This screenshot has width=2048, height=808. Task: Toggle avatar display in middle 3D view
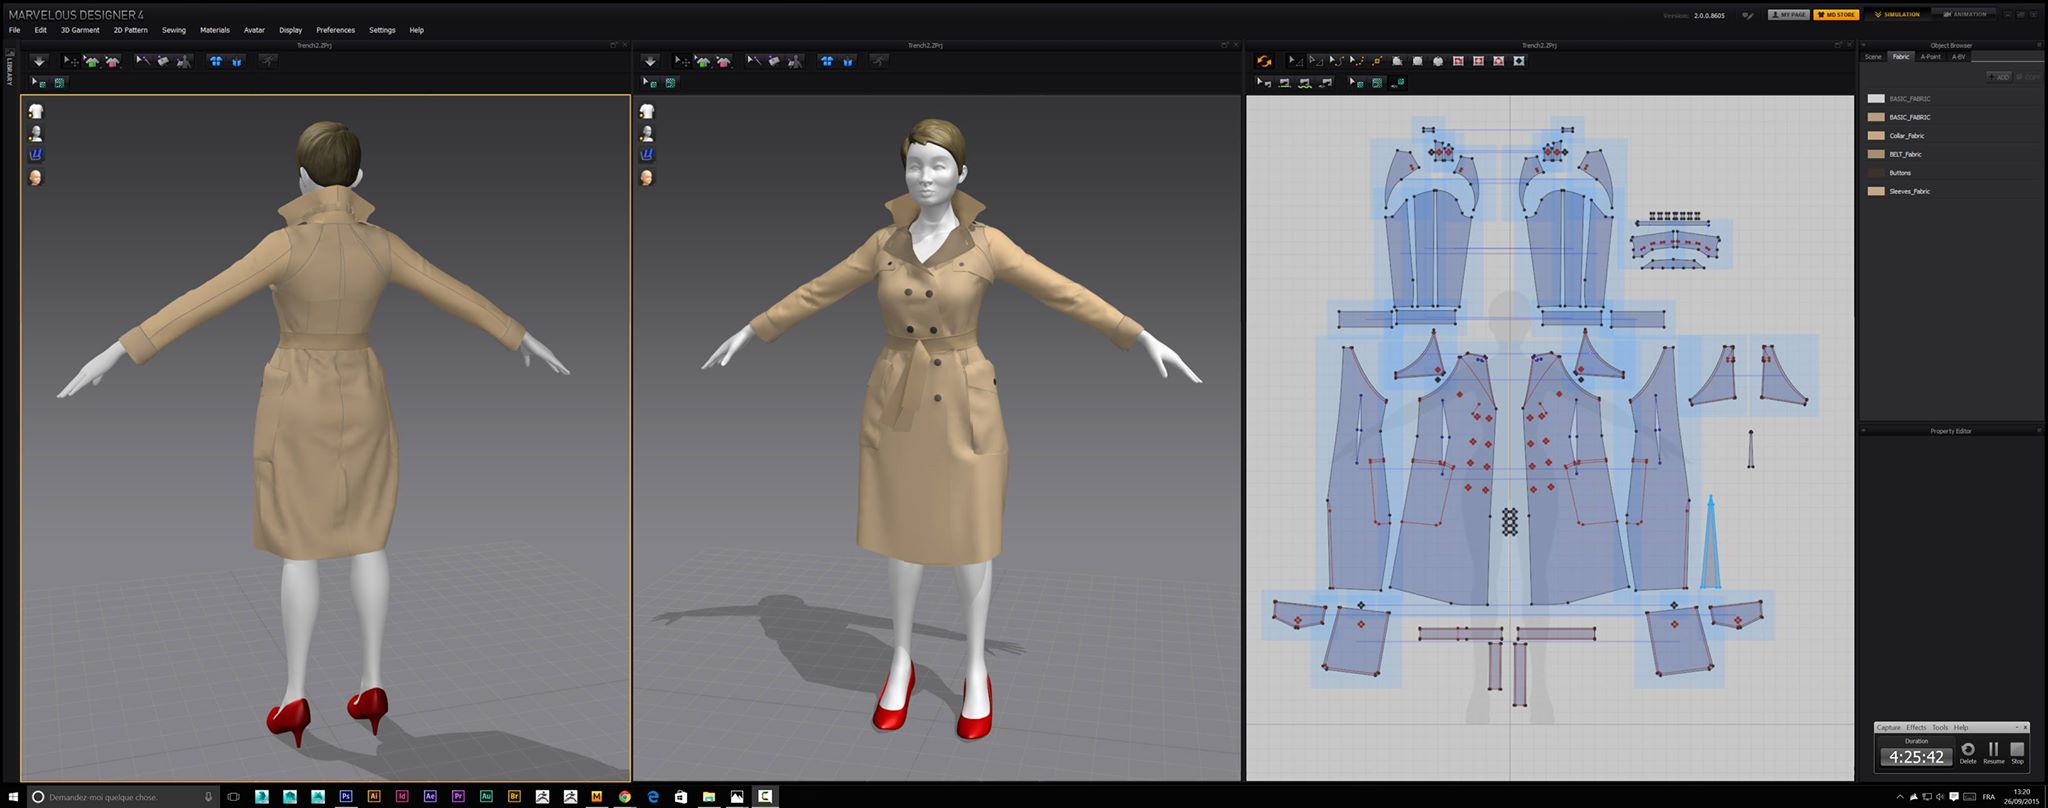(x=647, y=133)
